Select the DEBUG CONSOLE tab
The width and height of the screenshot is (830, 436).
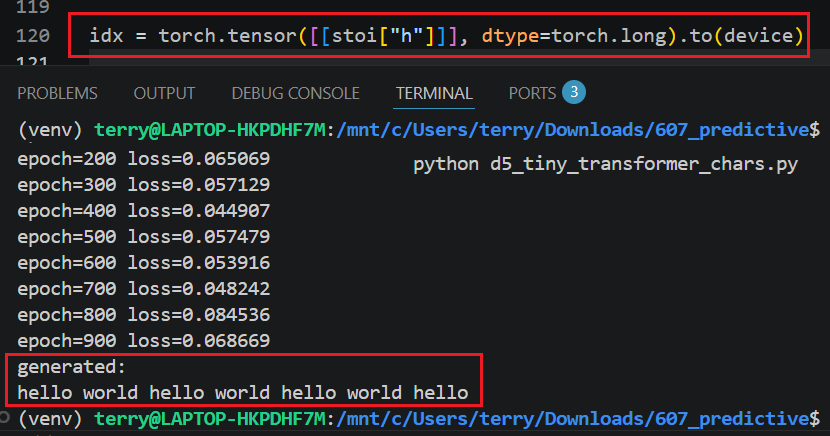(295, 94)
